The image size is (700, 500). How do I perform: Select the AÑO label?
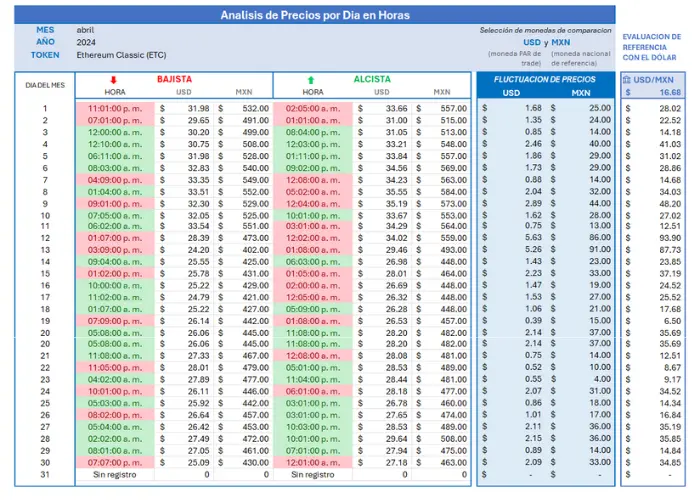click(x=45, y=42)
